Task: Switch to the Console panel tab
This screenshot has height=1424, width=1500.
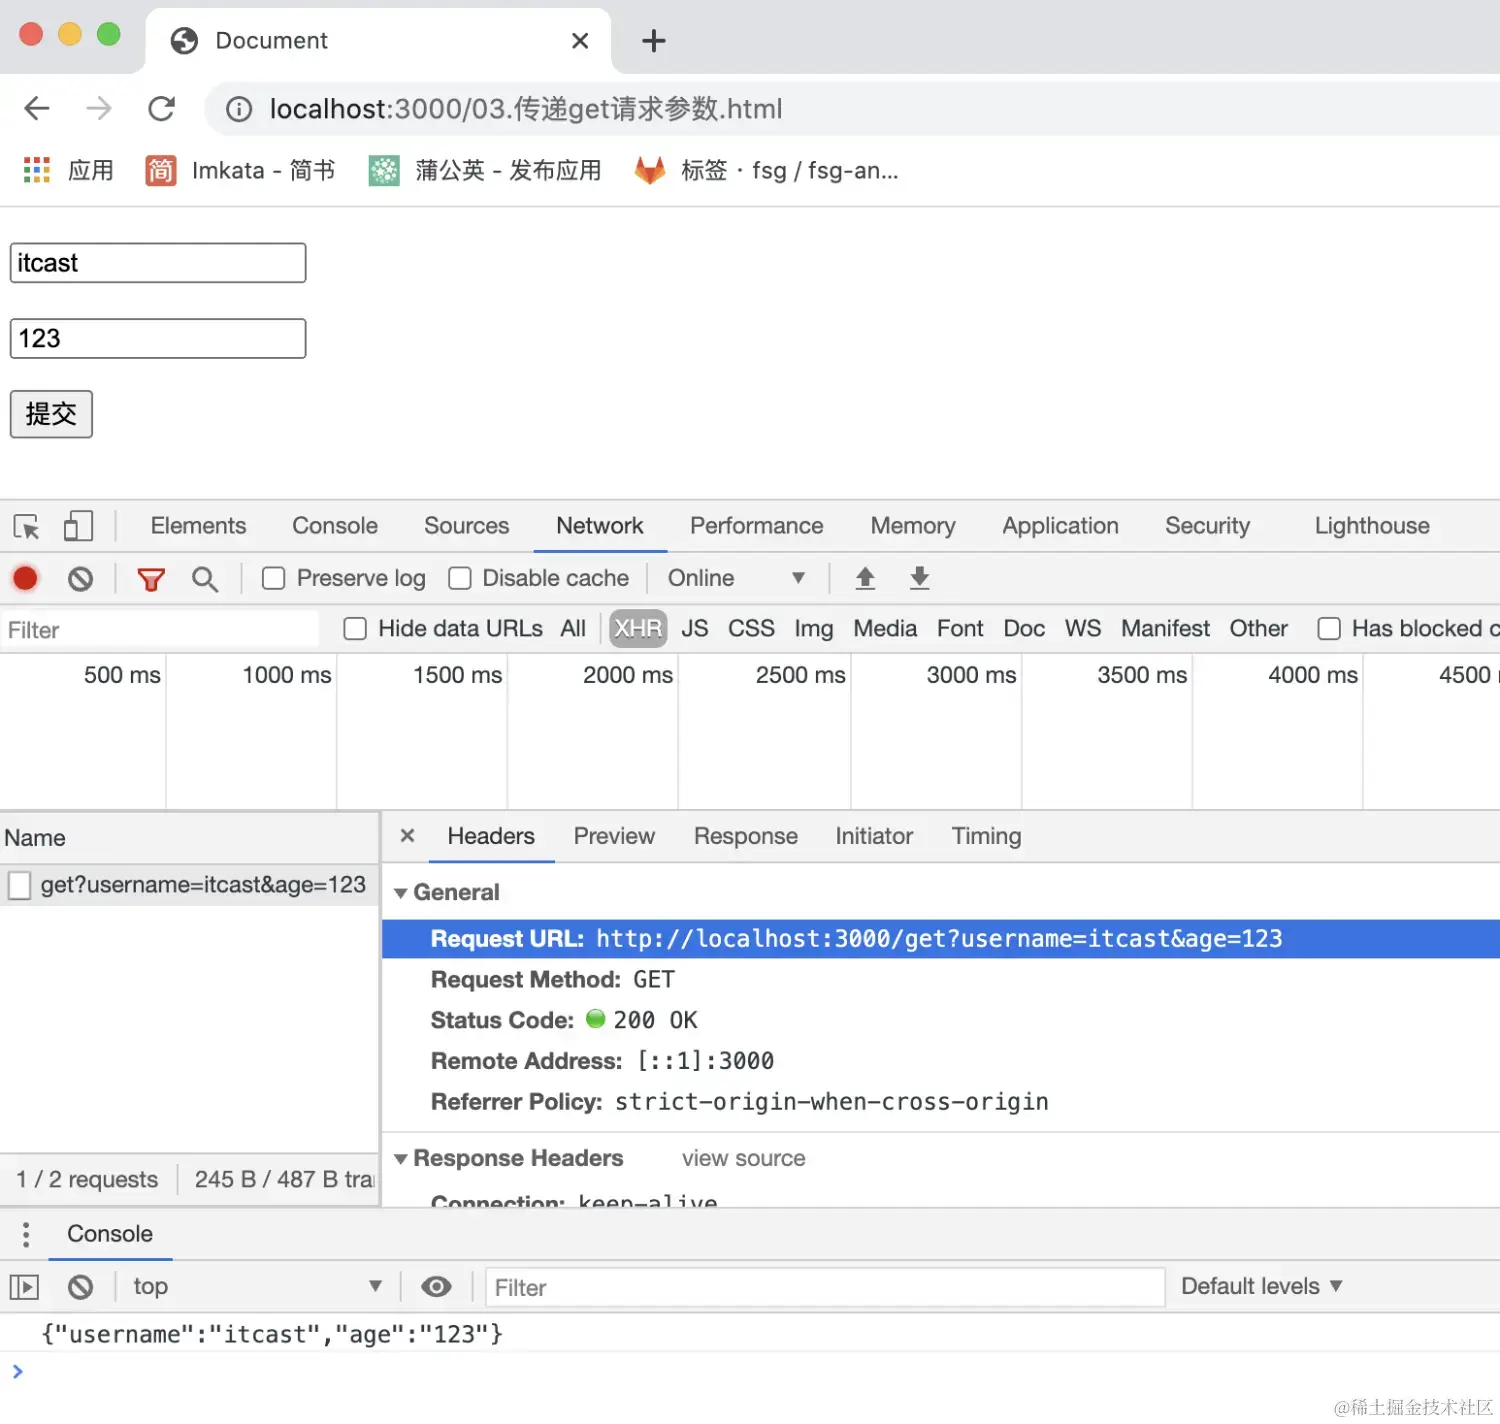Action: 335,526
